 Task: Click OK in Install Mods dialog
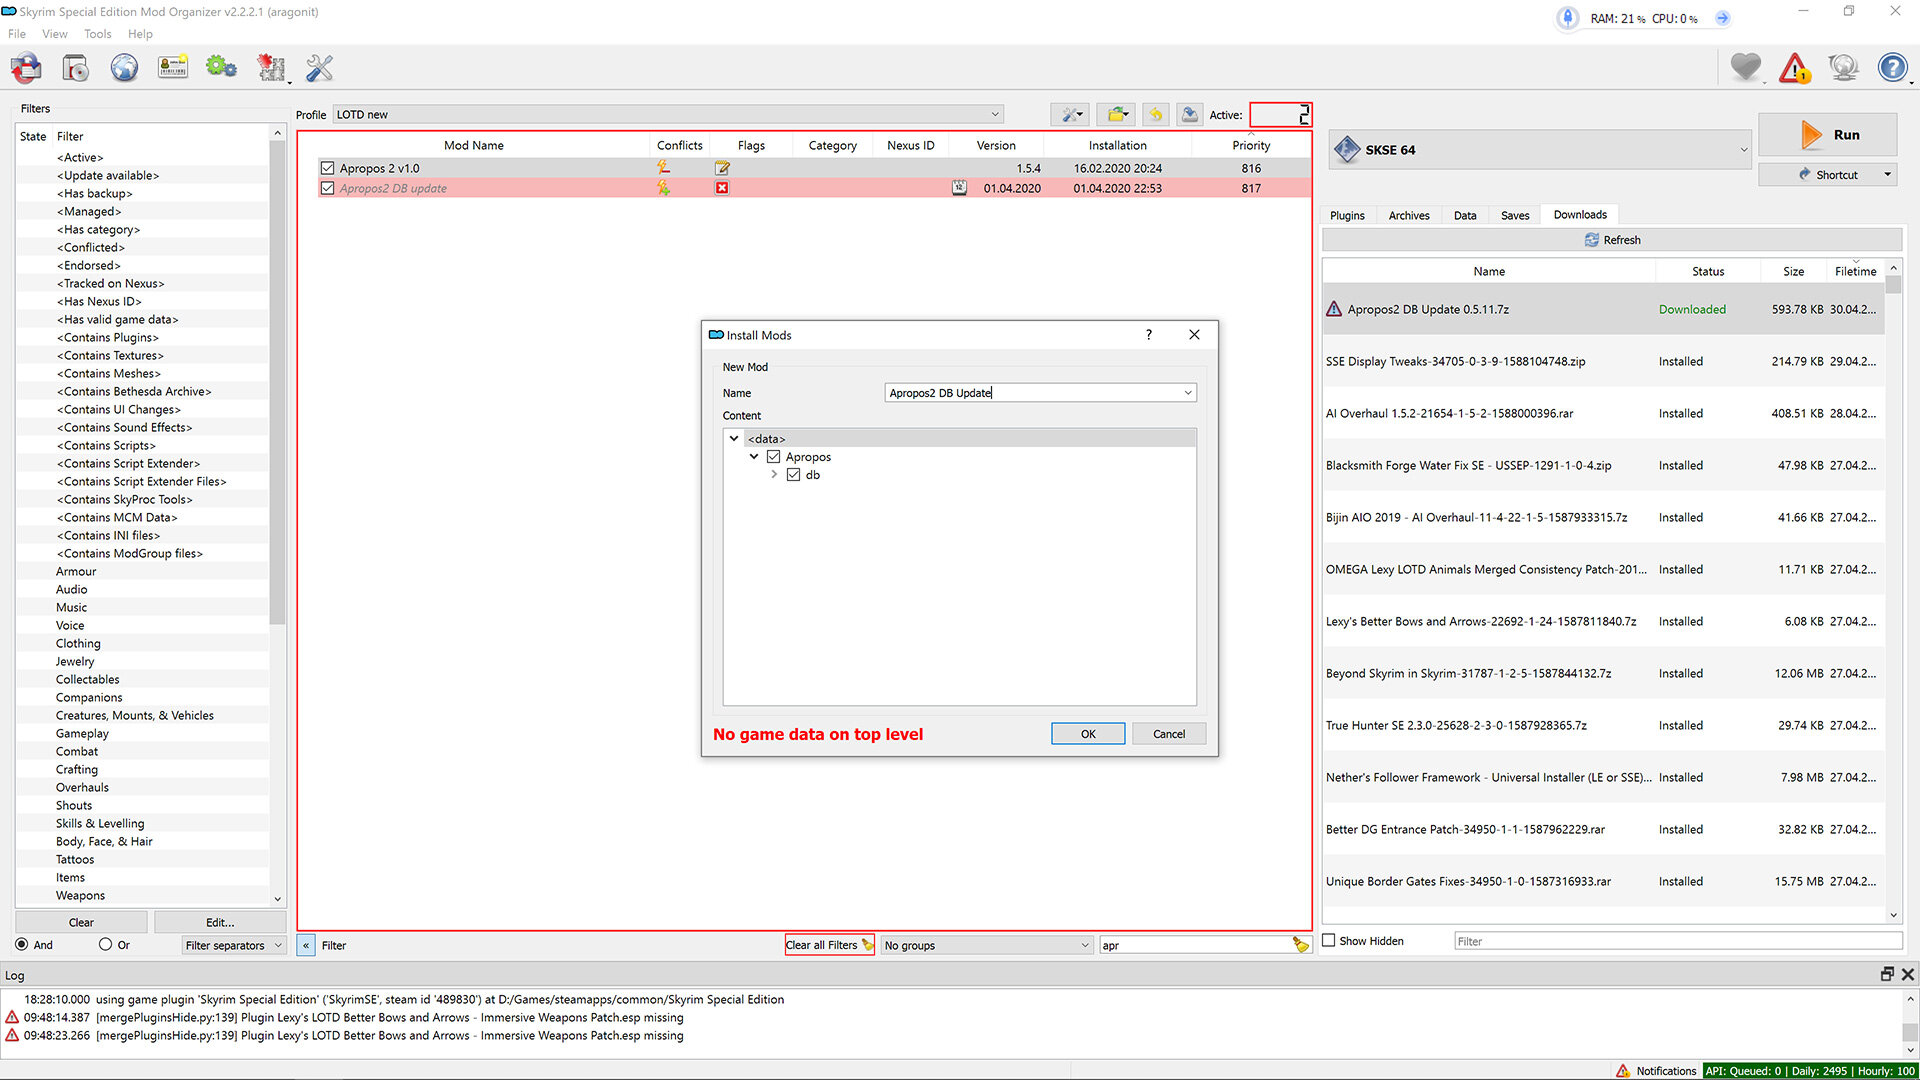point(1088,734)
